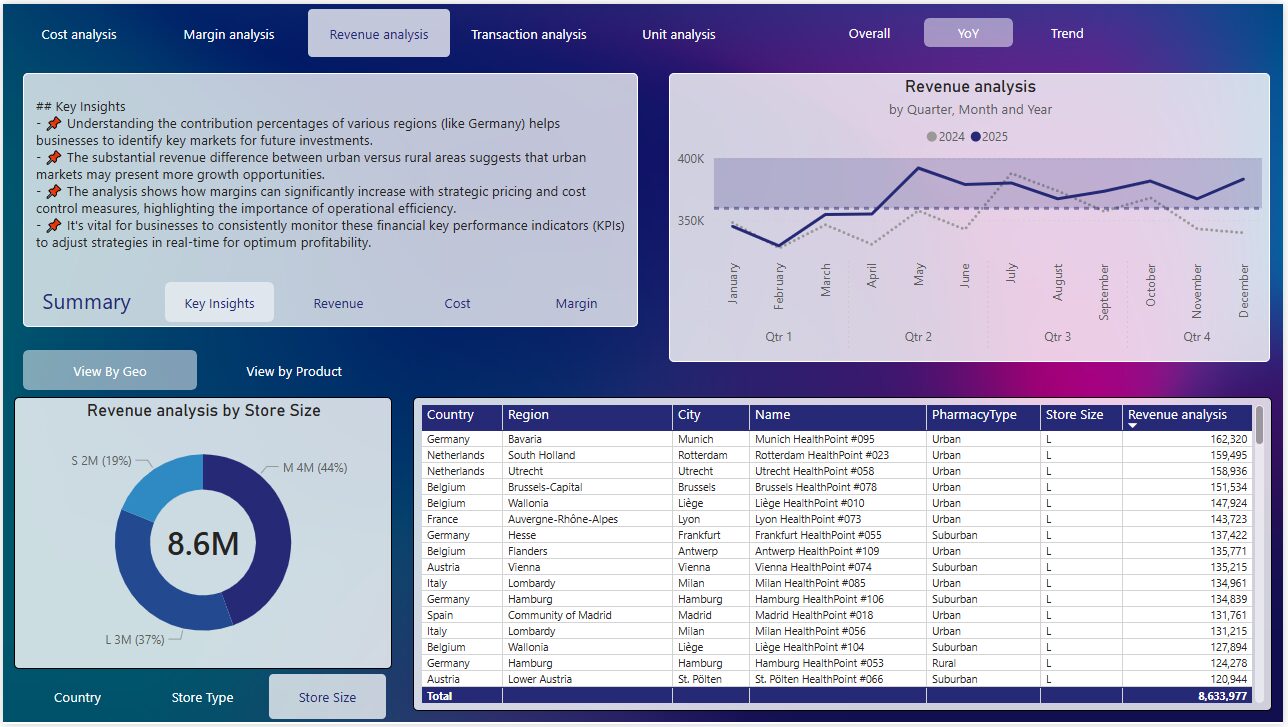
Task: Break down donut chart by Country
Action: 77,697
